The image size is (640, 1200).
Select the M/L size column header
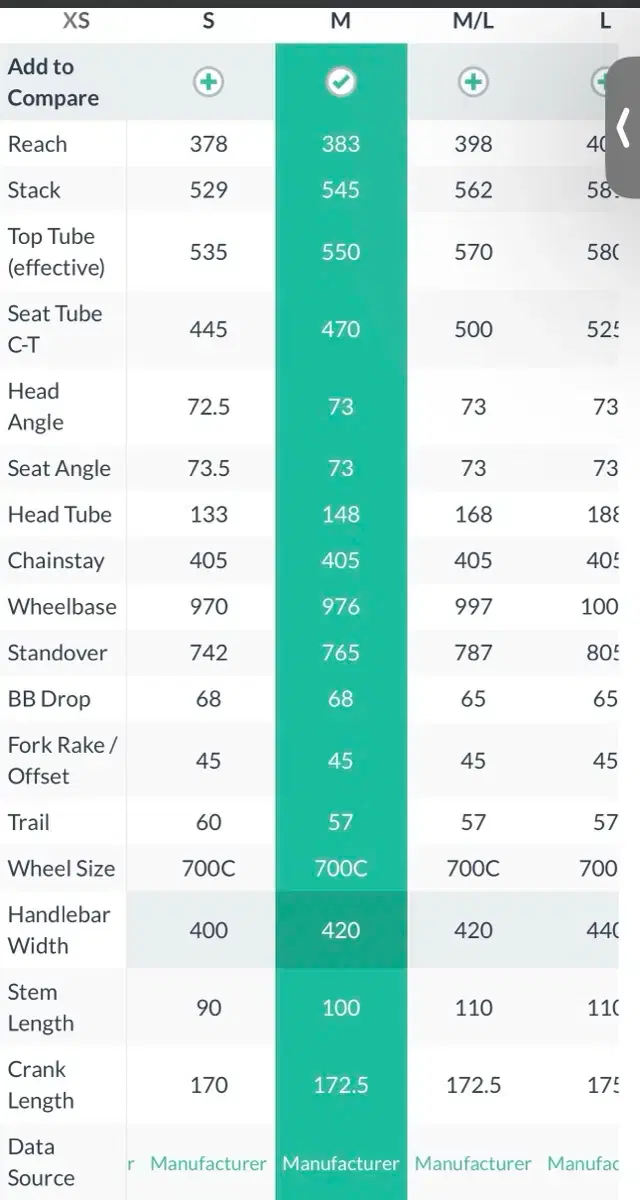473,21
